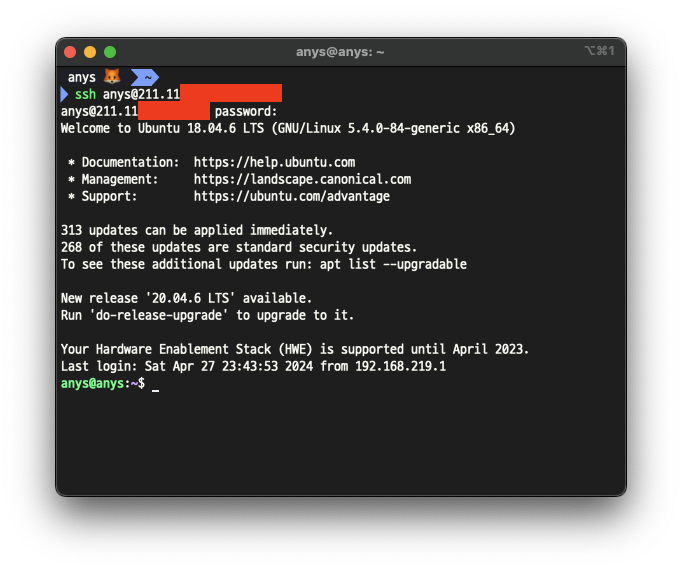Click the 'Support:' label
Image resolution: width=682 pixels, height=570 pixels.
tap(110, 196)
